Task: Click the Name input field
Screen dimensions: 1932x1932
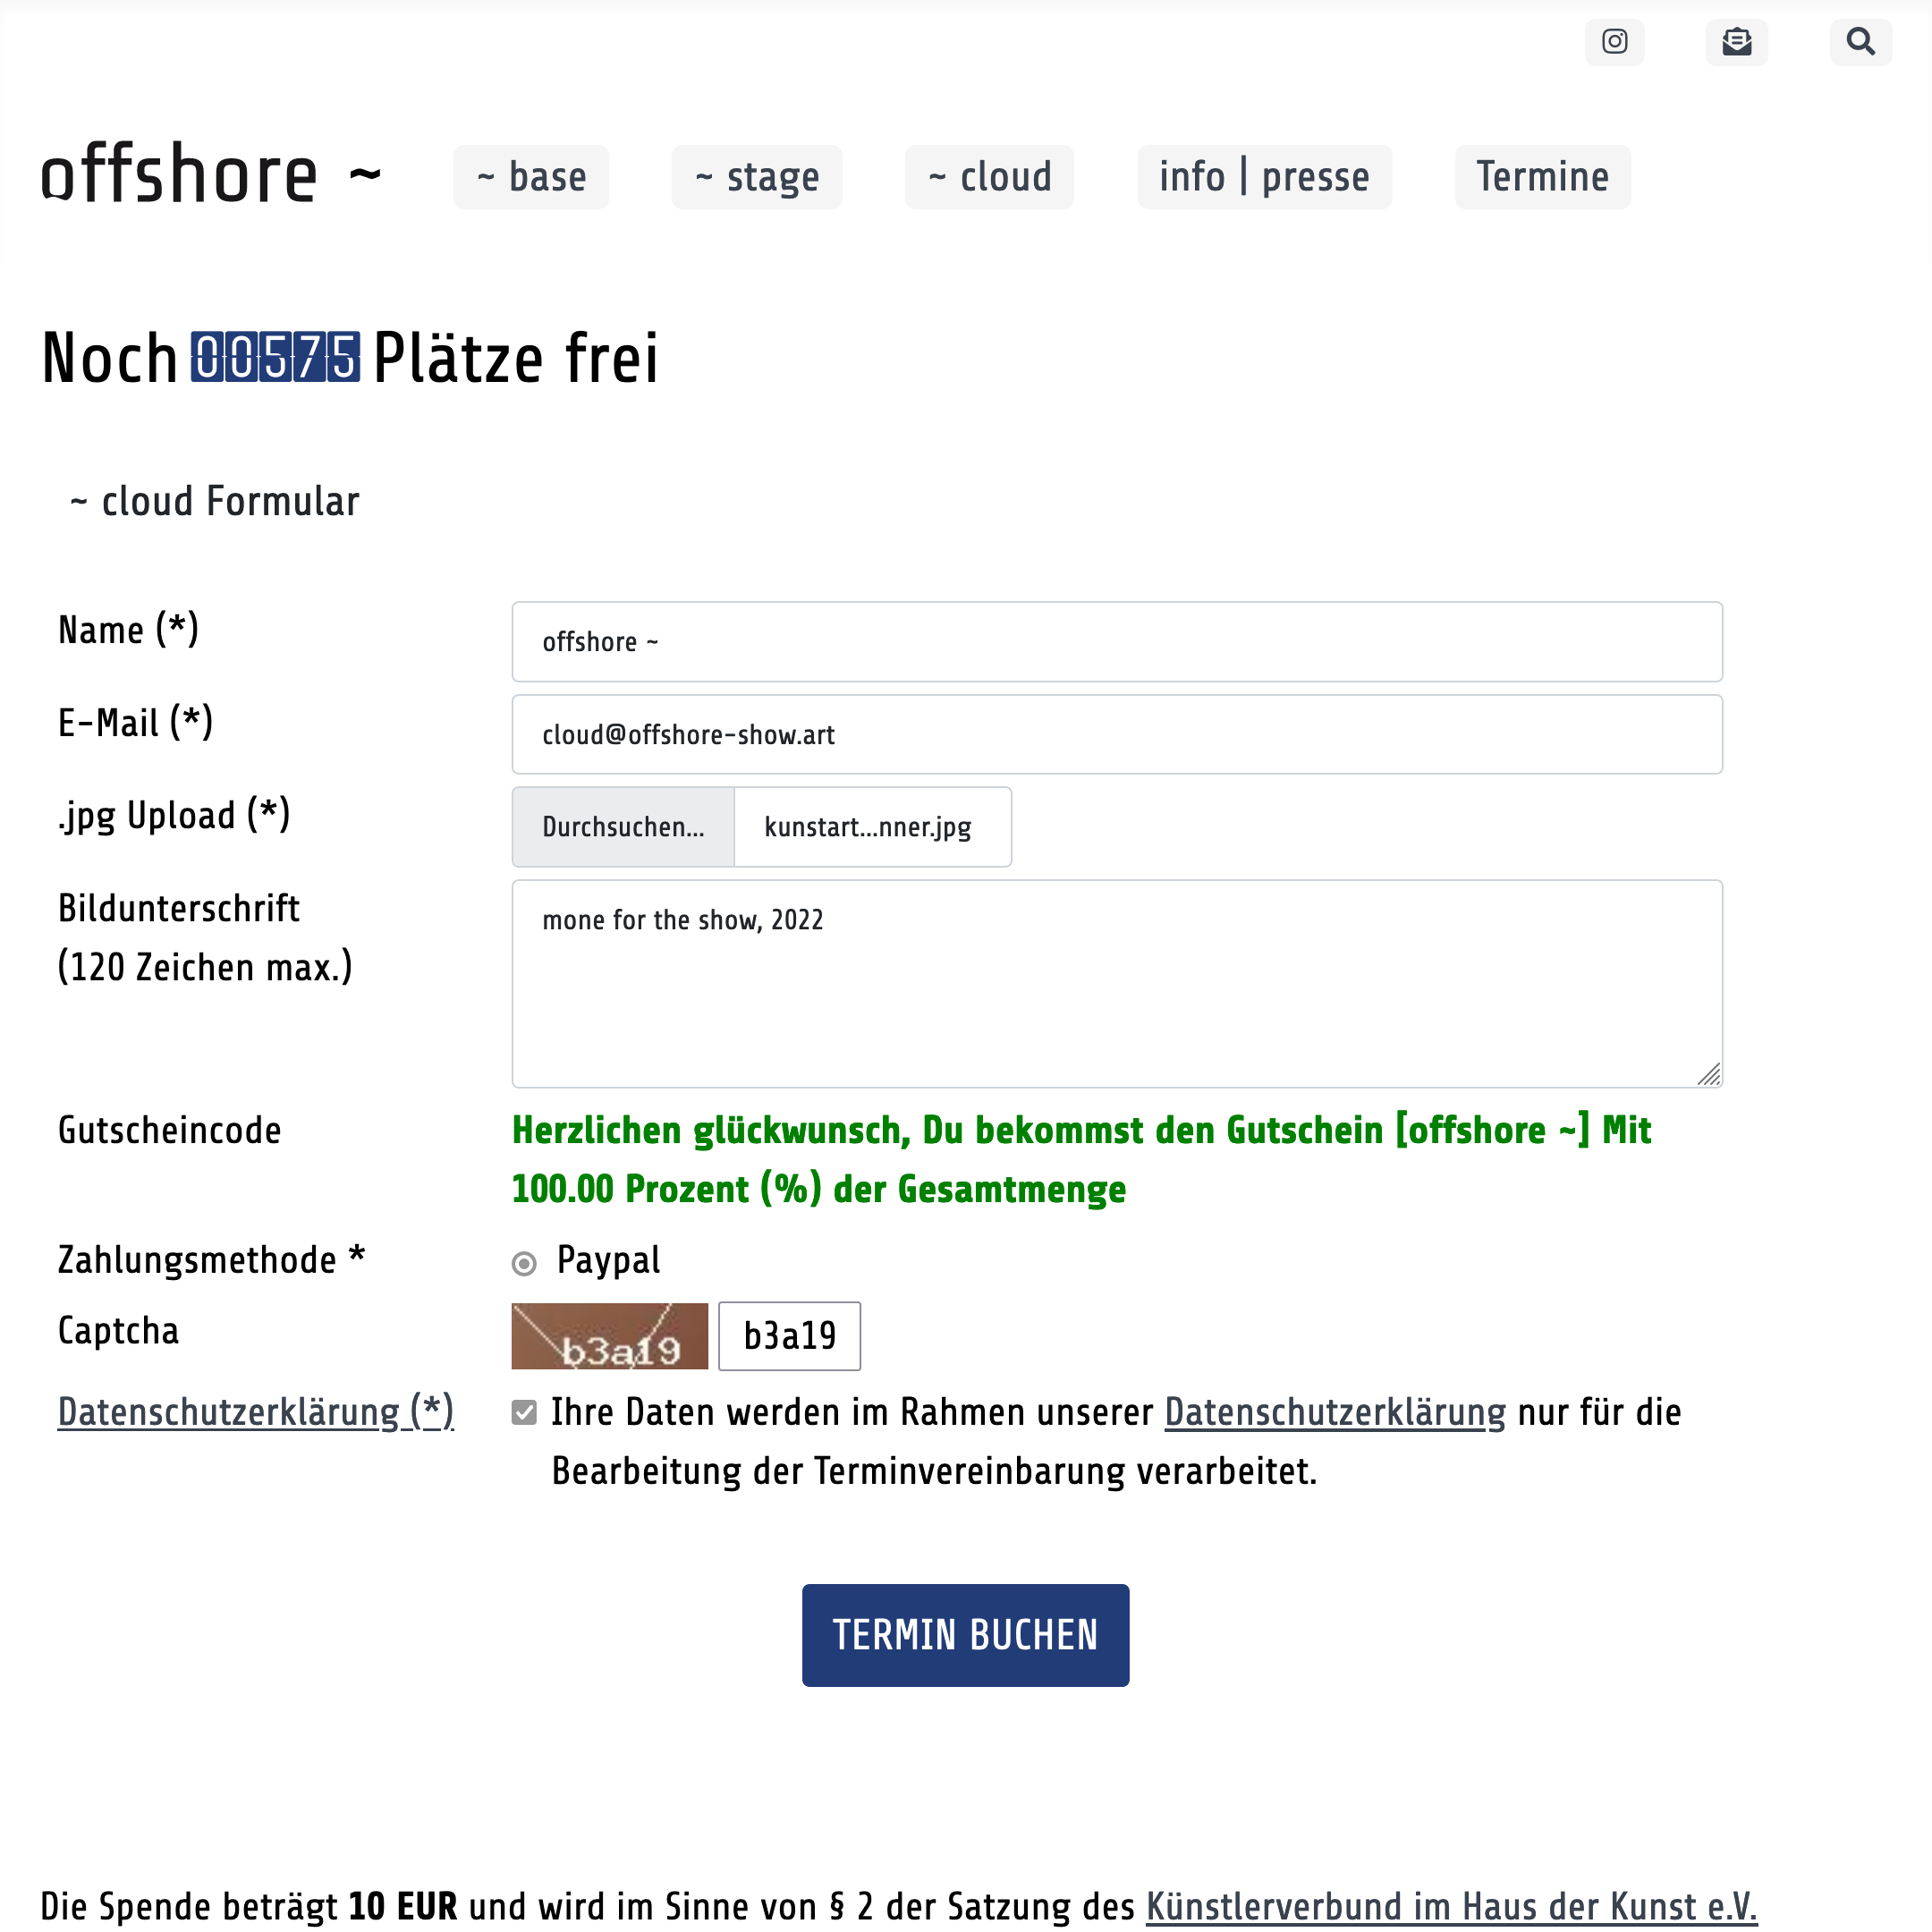Action: (1116, 642)
